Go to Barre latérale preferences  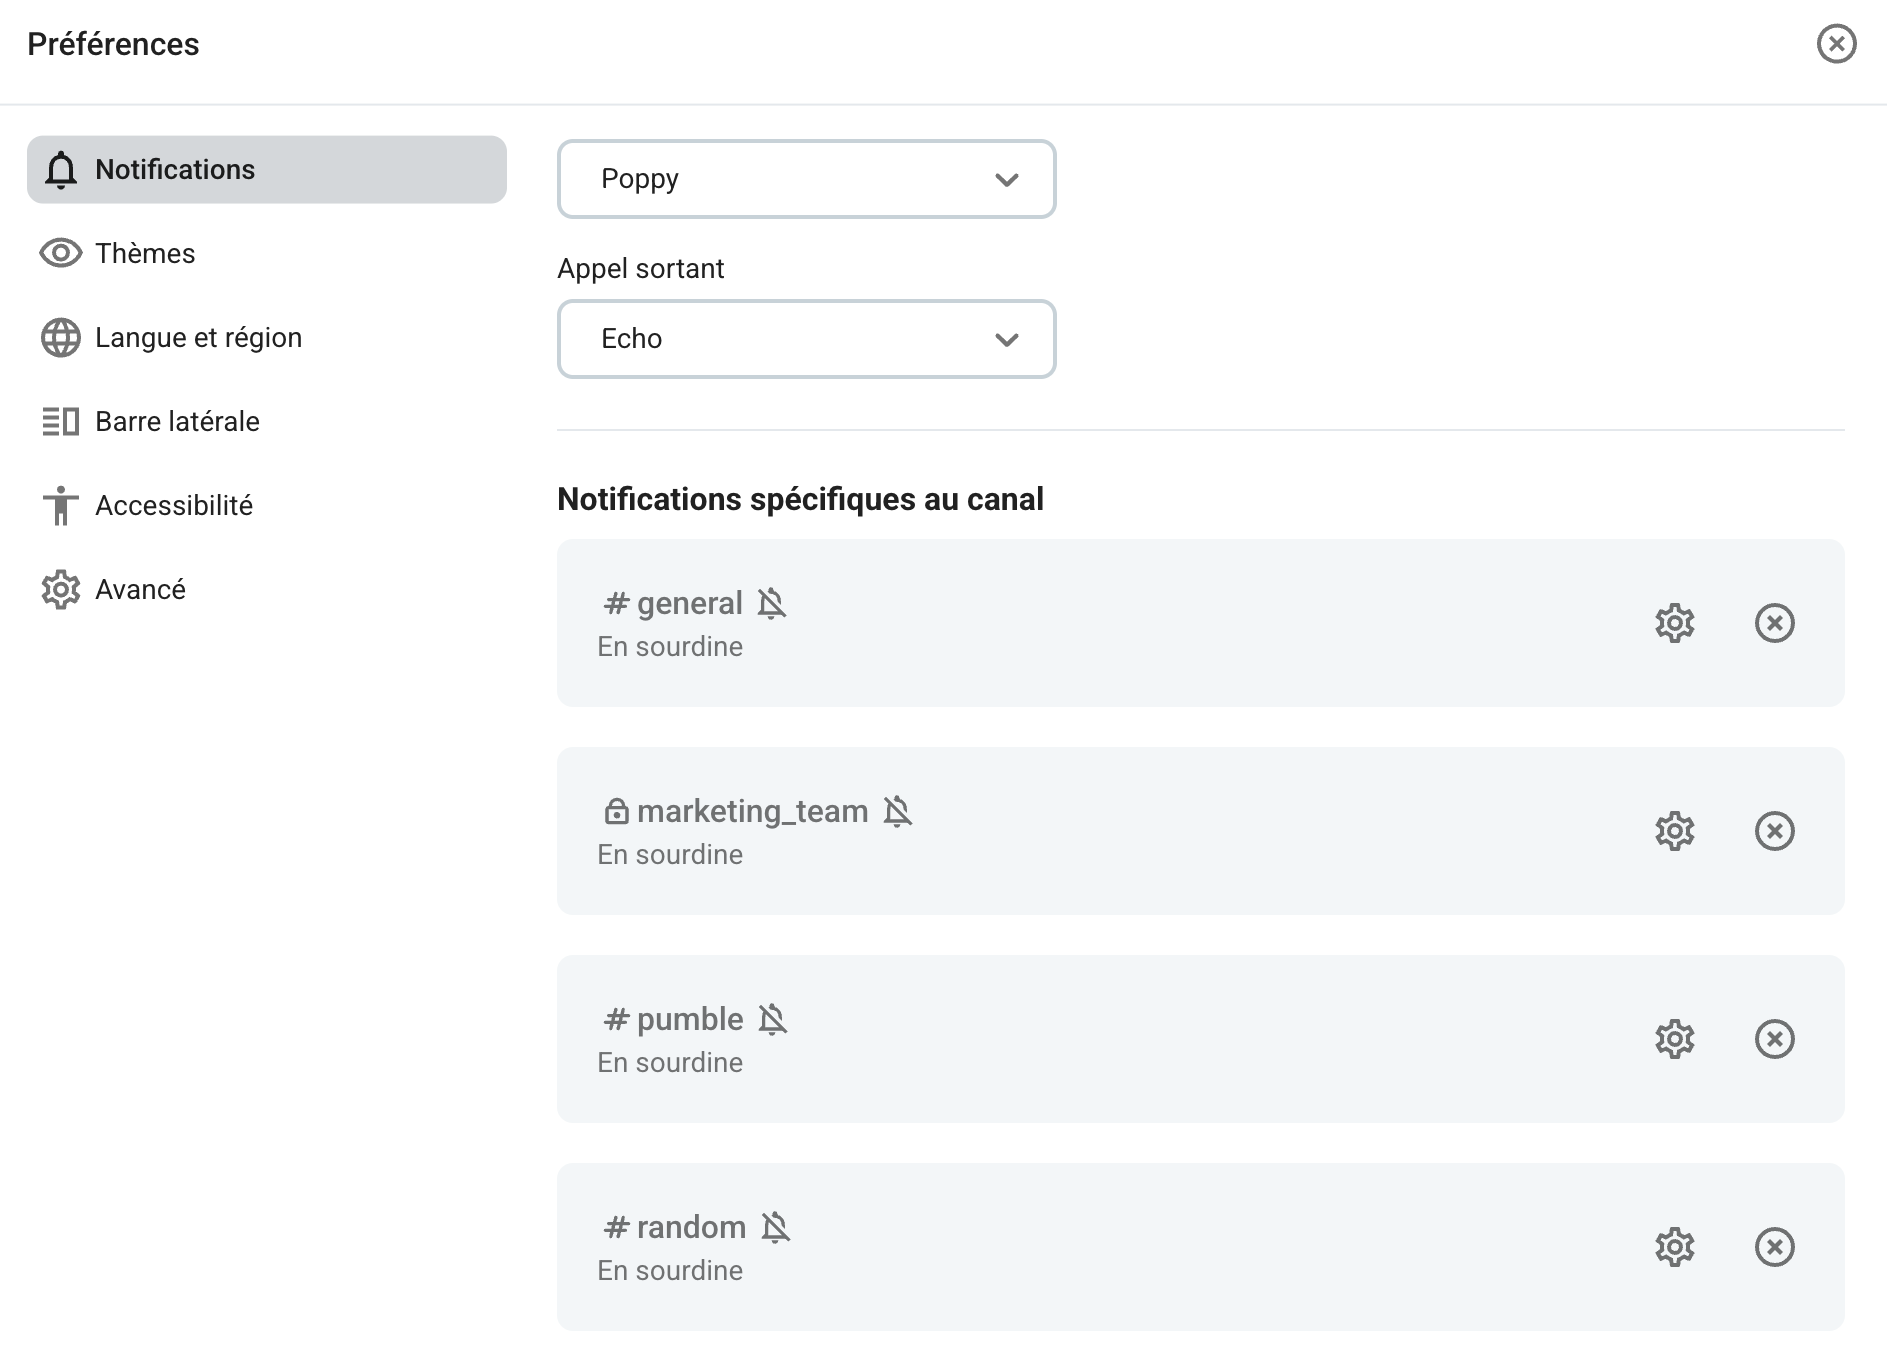(x=177, y=421)
